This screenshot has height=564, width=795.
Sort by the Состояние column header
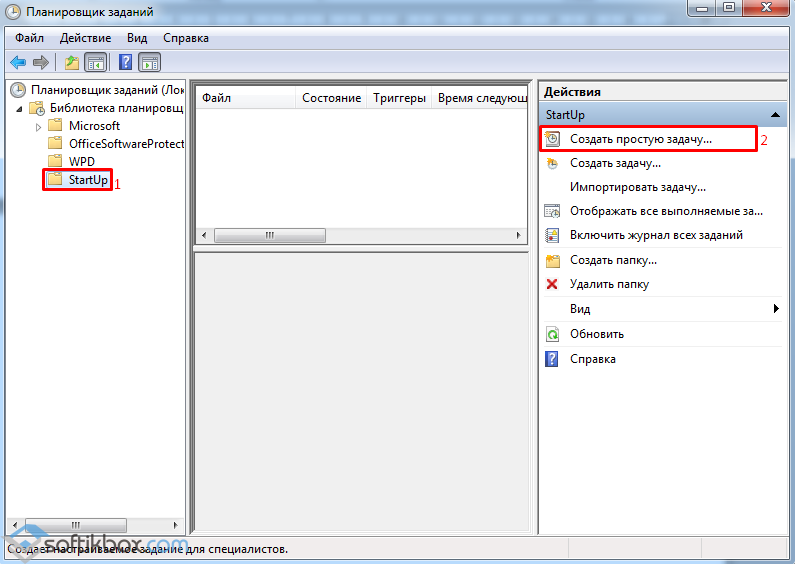(x=331, y=98)
